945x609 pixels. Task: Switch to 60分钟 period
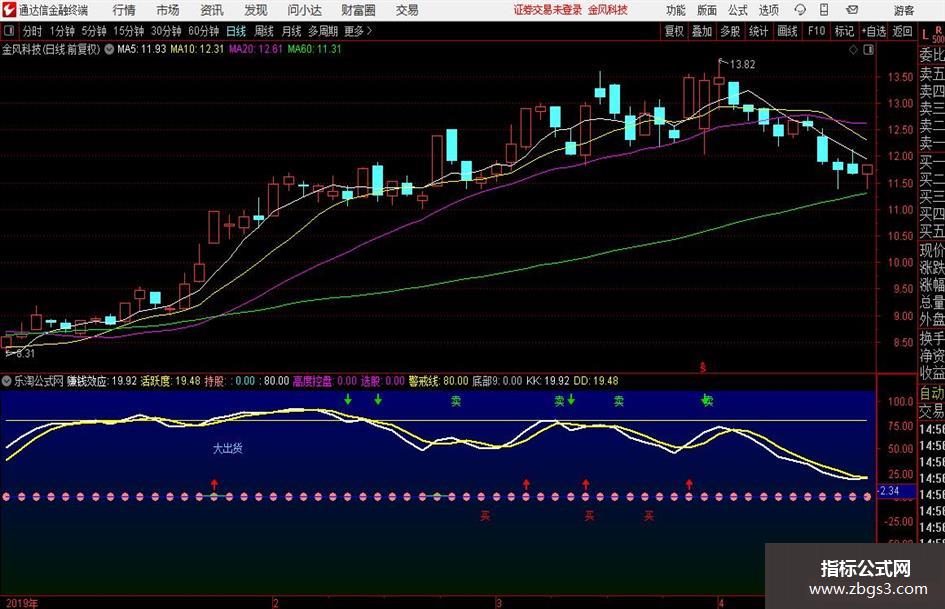tap(203, 31)
